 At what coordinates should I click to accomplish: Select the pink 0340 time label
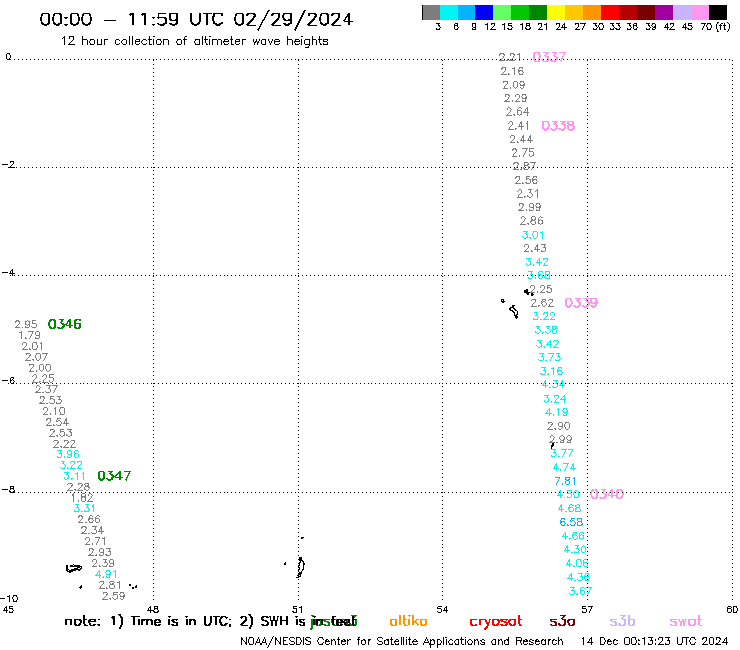[x=606, y=494]
